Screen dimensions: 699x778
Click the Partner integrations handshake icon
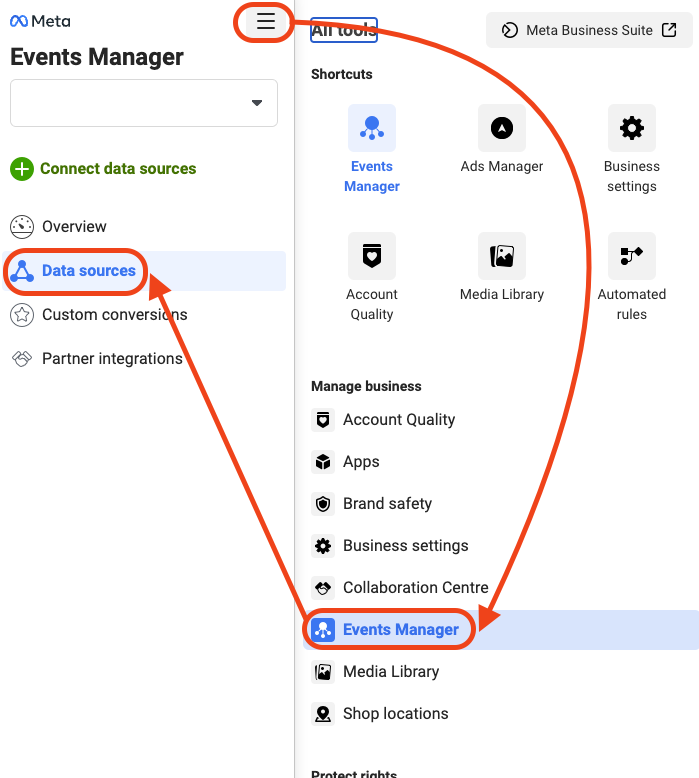22,358
